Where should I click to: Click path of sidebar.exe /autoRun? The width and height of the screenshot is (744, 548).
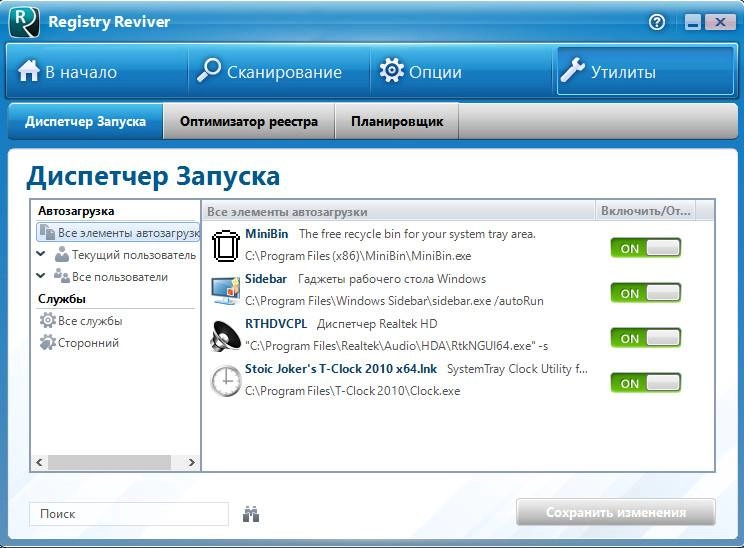[394, 301]
